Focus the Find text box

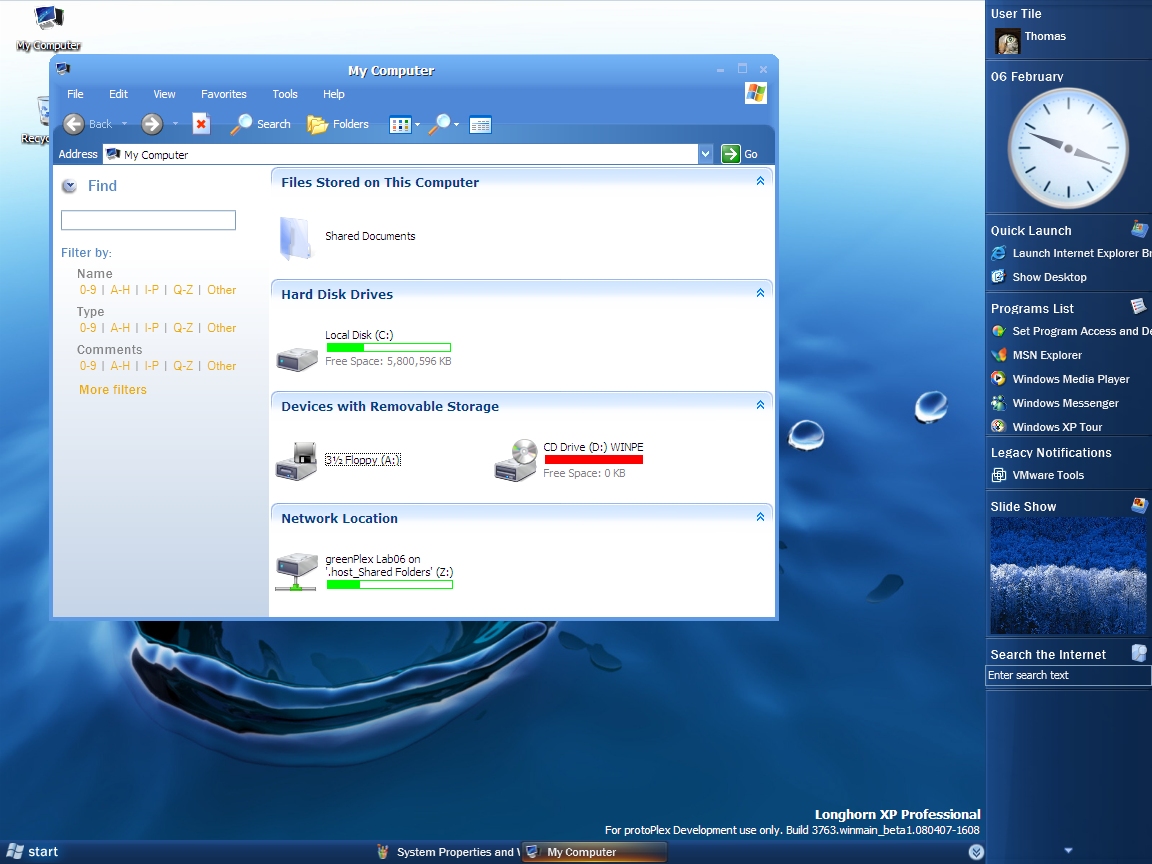148,220
